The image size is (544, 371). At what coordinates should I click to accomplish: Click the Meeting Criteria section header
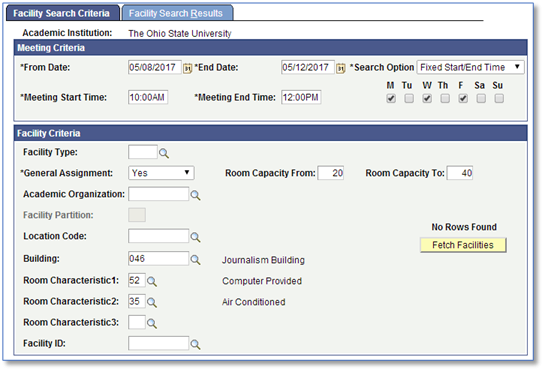[271, 48]
